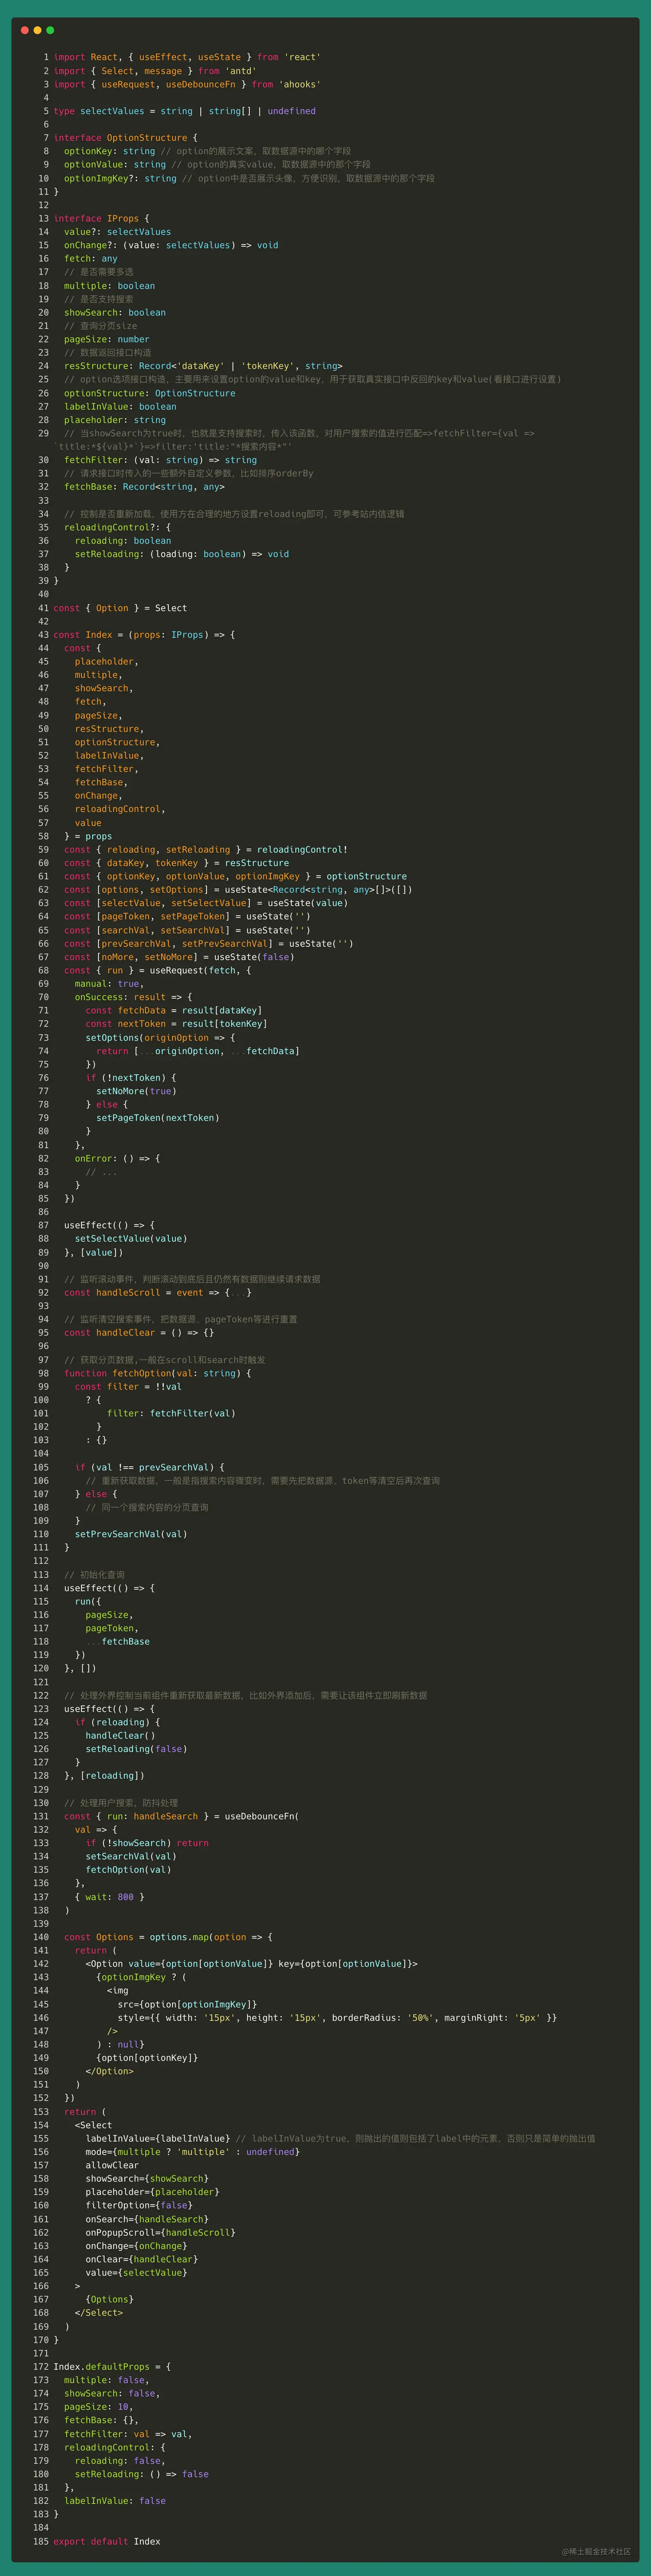Select the 'manual: true,' line
This screenshot has height=2576, width=651.
click(109, 984)
